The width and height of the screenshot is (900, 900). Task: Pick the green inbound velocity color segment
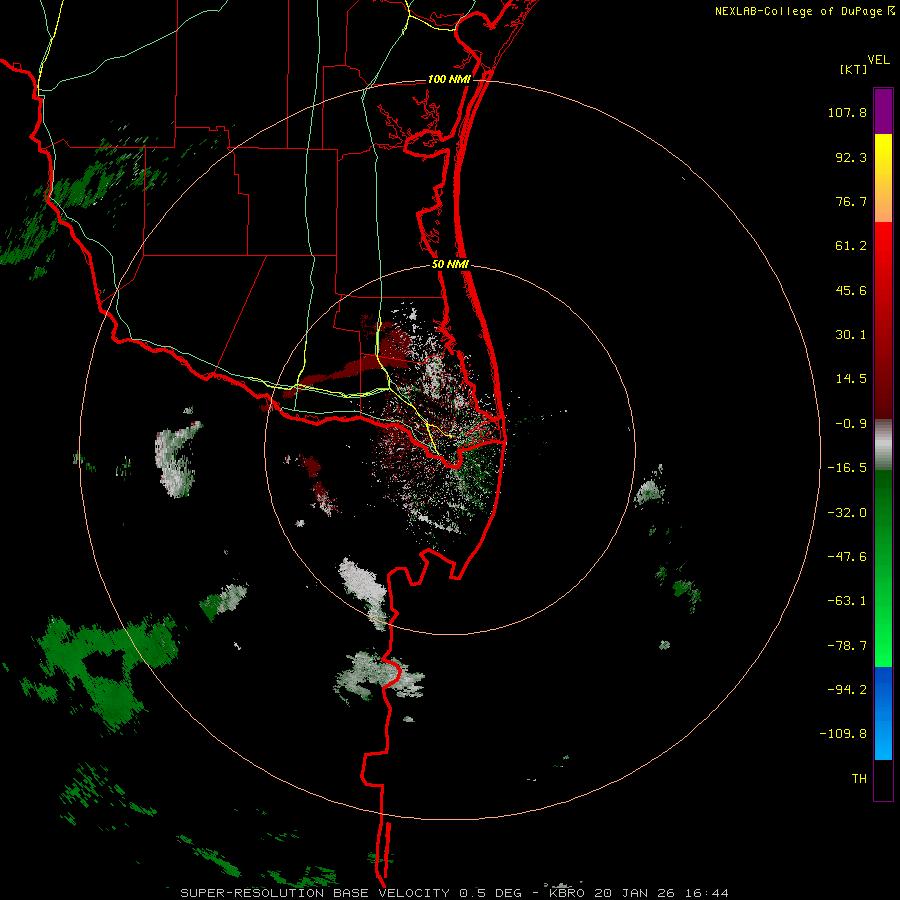coord(883,568)
